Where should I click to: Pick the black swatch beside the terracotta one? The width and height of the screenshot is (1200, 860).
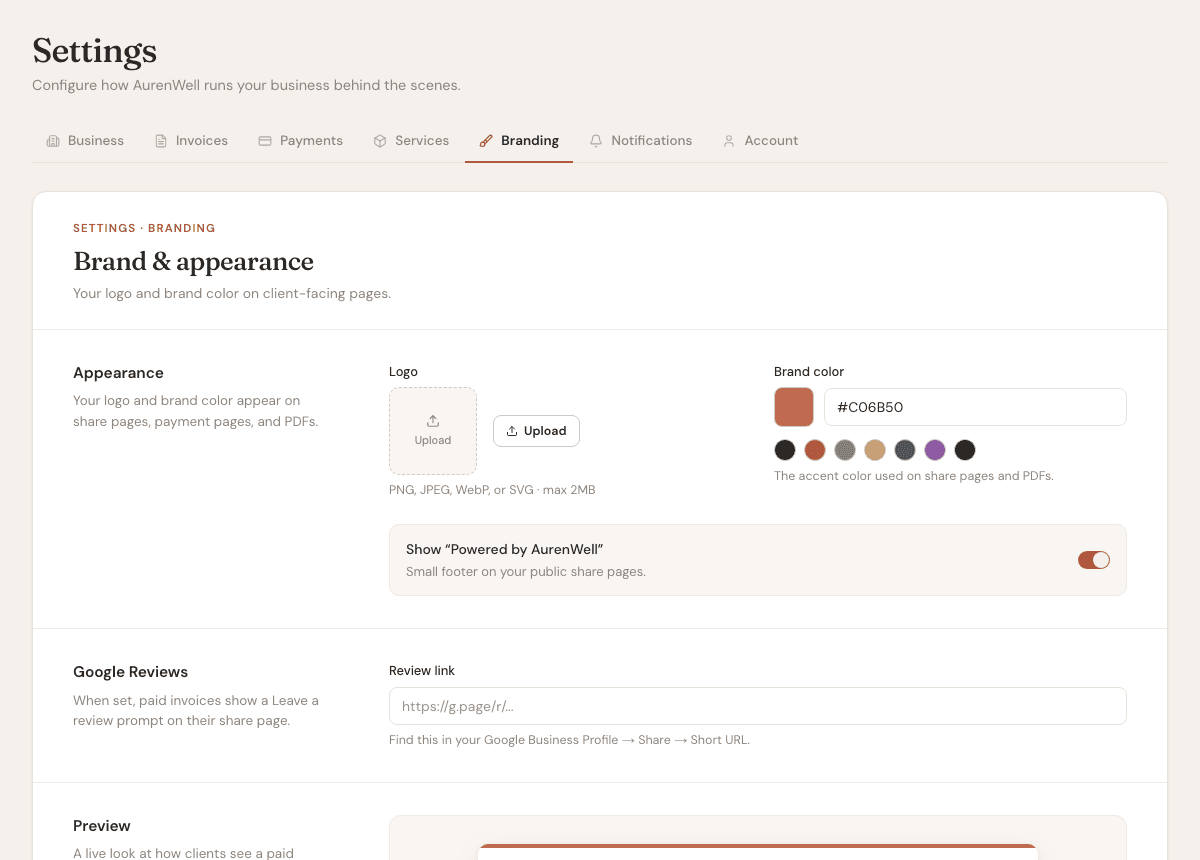(x=785, y=450)
